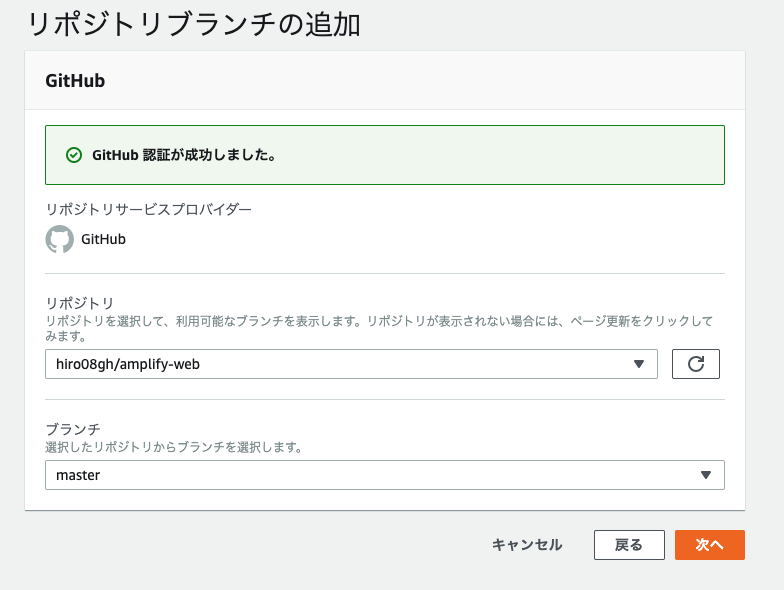Click the キャンセル link

(x=526, y=545)
